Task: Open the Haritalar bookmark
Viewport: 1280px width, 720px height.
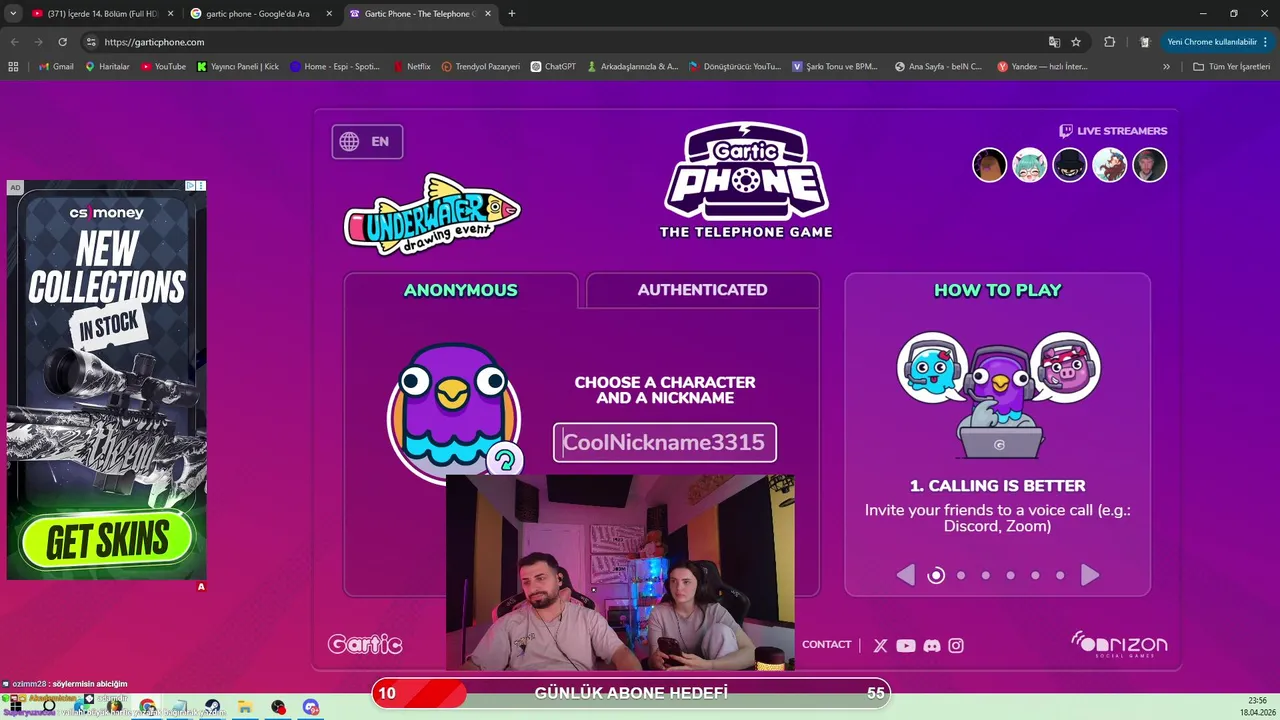Action: tap(108, 67)
